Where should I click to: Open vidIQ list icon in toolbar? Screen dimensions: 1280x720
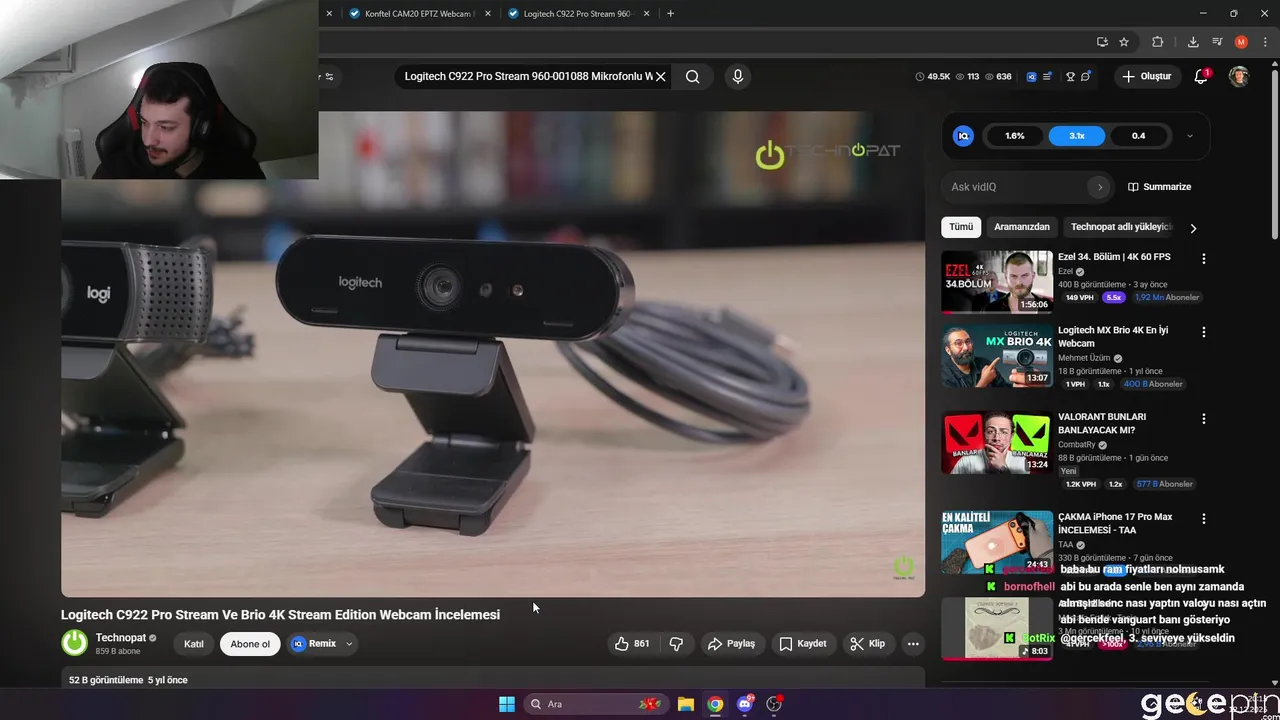click(x=1047, y=76)
